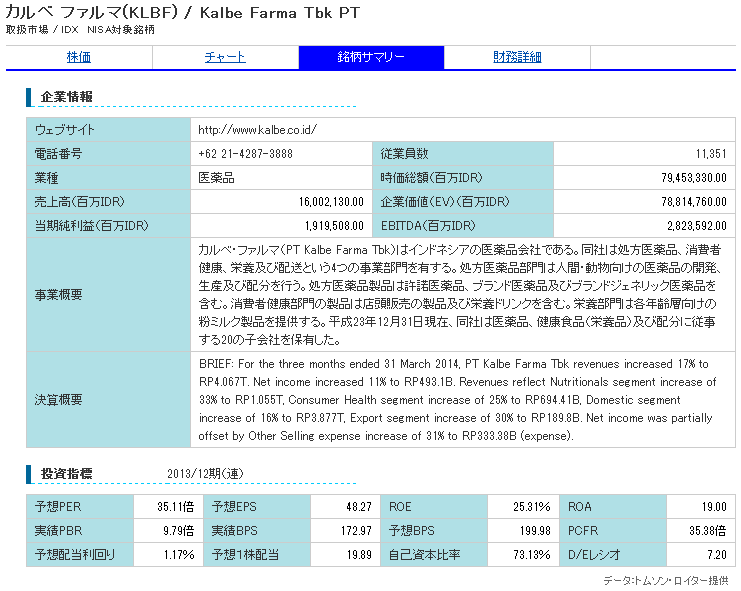Click the PCFR value 35.38倍
Viewport: 741px width, 591px height.
click(707, 531)
